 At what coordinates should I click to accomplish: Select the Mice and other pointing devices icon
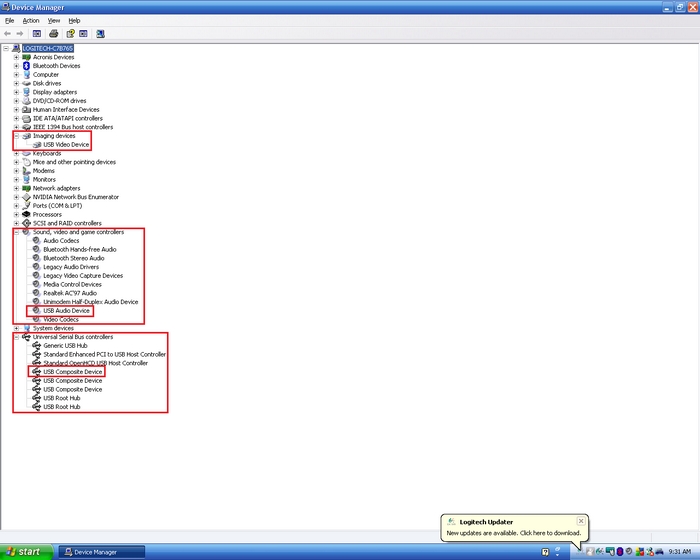(26, 162)
